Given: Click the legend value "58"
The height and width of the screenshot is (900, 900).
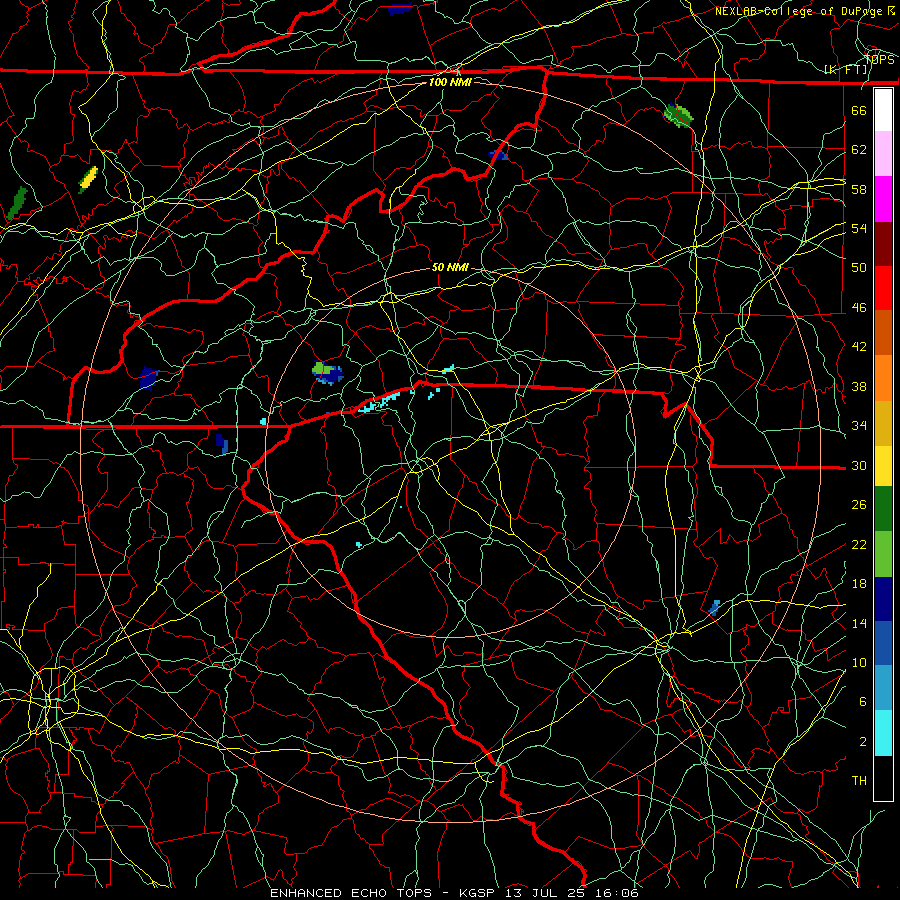Looking at the screenshot, I should click(x=859, y=189).
